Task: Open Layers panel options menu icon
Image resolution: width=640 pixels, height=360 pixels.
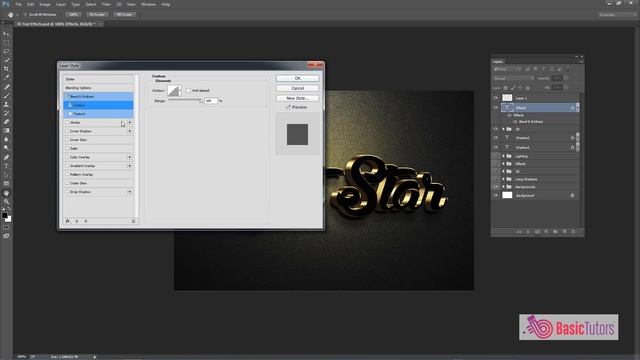Action: click(x=581, y=62)
